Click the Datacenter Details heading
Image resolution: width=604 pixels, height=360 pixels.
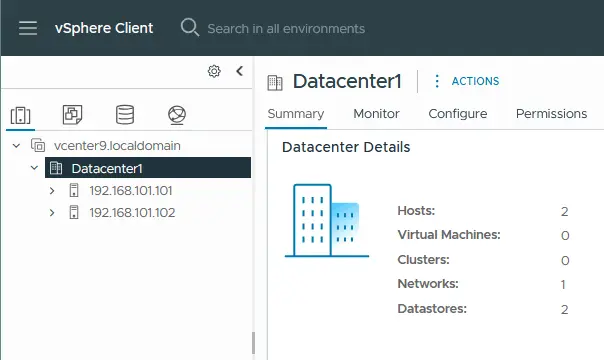click(x=346, y=147)
